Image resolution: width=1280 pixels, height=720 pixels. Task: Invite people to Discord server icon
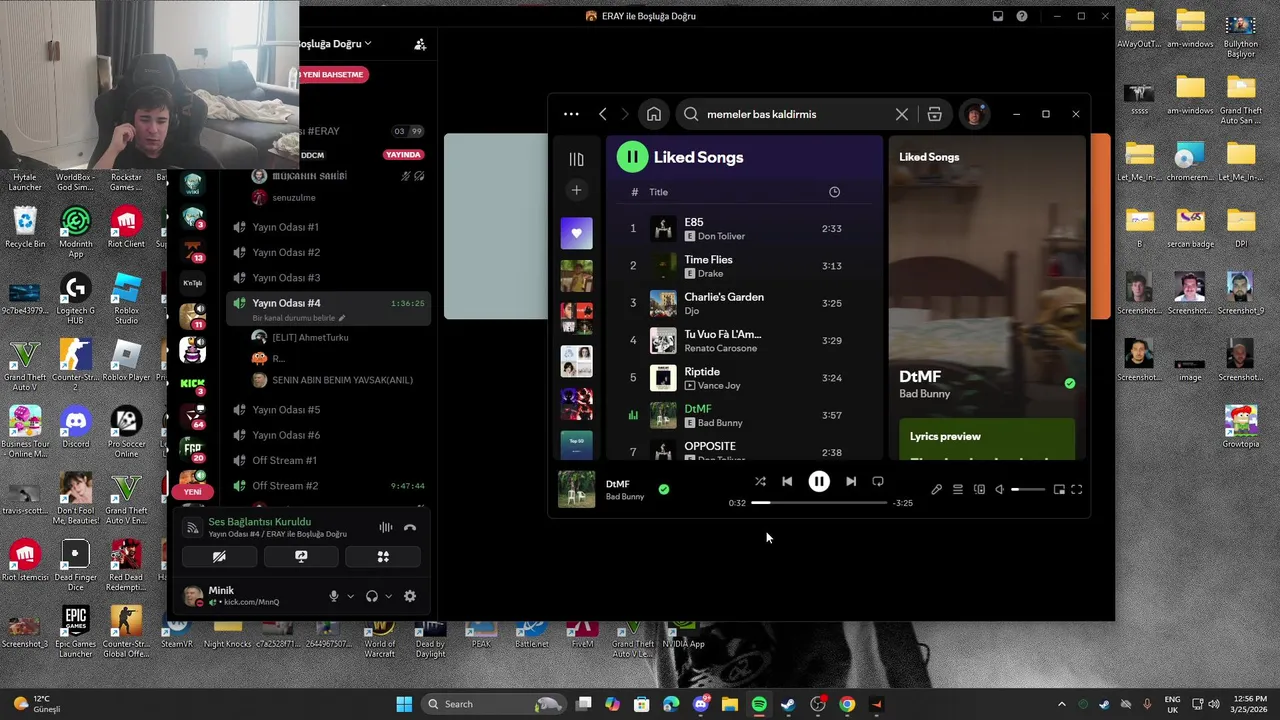tap(420, 44)
